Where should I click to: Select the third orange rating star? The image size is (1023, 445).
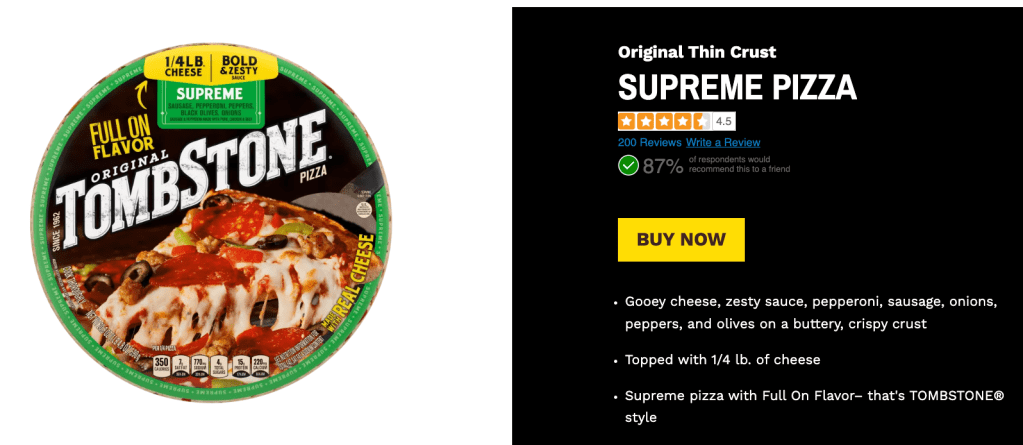pos(664,121)
